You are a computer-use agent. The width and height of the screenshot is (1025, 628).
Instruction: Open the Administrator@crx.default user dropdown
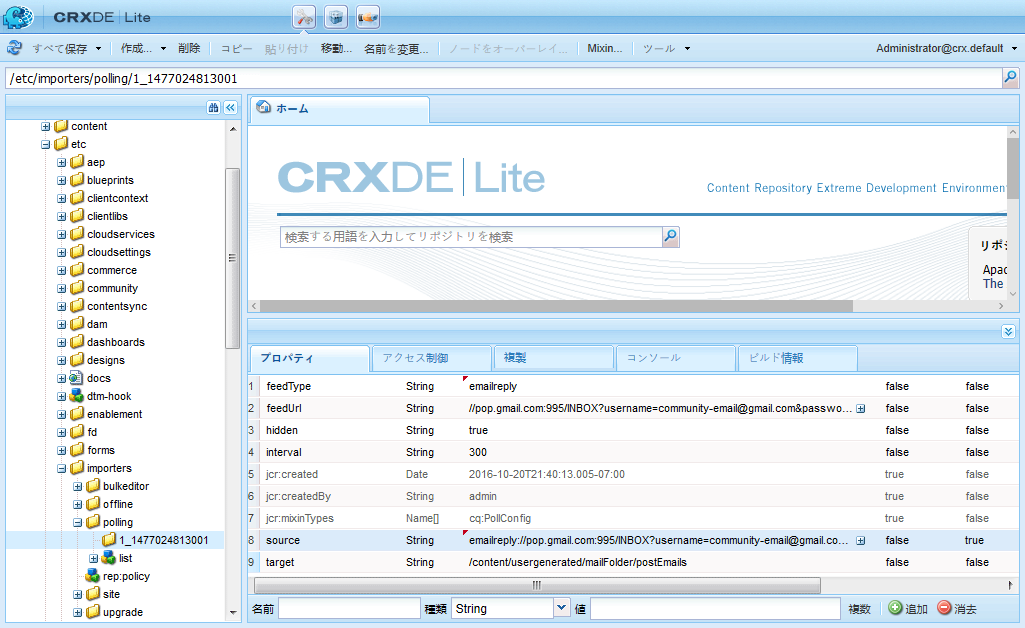(947, 48)
